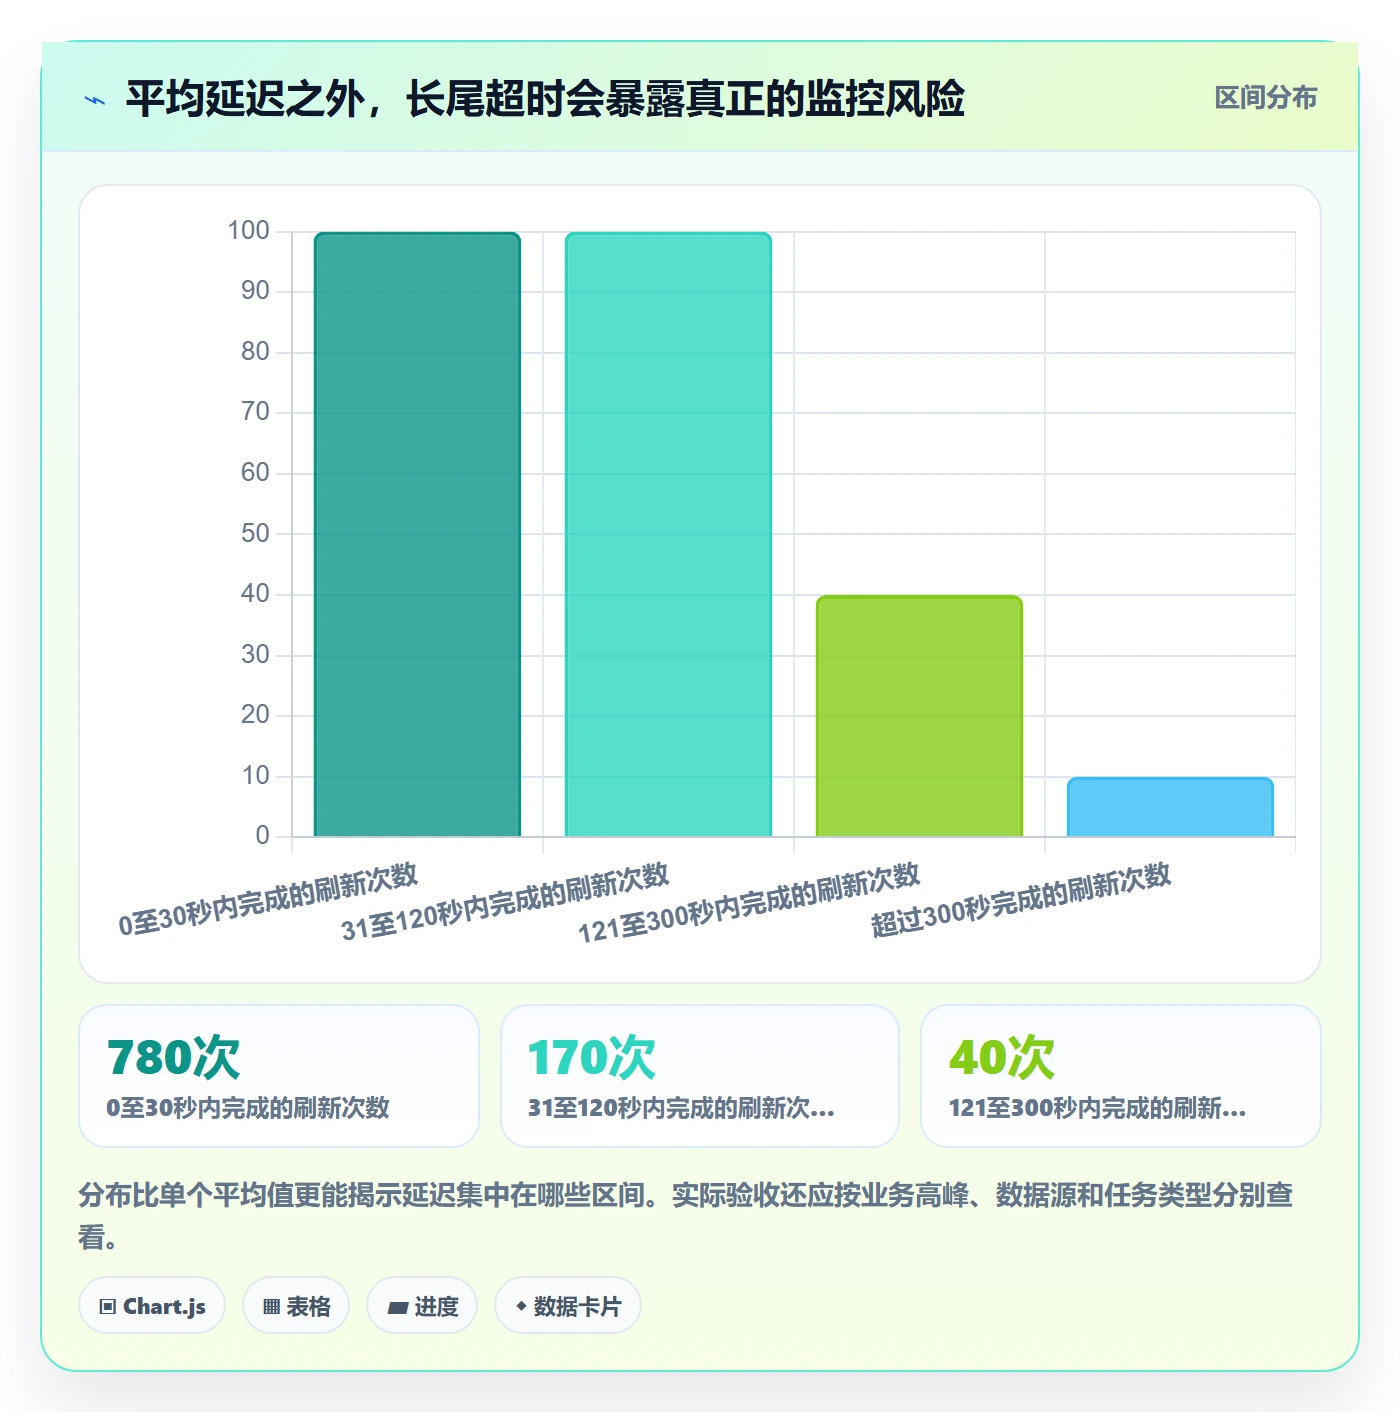The image size is (1400, 1412).
Task: Click the 进度 tag chip
Action: (422, 1305)
